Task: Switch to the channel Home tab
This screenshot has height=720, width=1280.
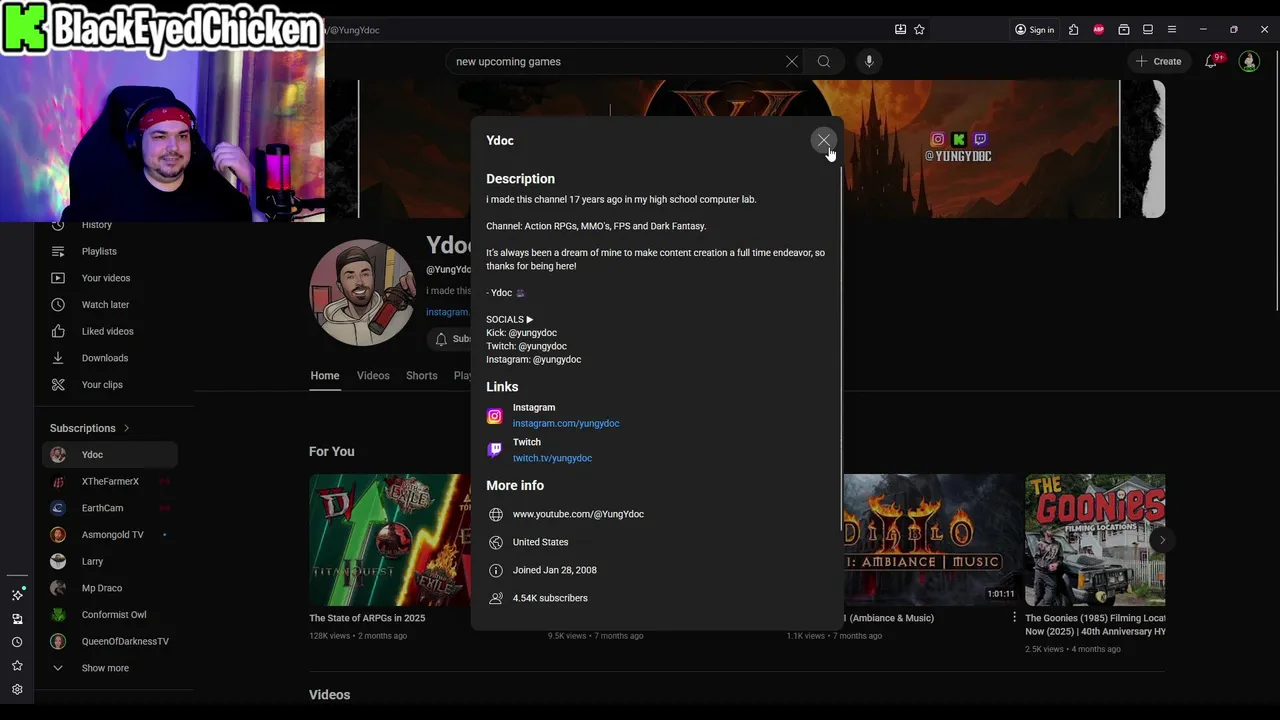Action: tap(325, 376)
